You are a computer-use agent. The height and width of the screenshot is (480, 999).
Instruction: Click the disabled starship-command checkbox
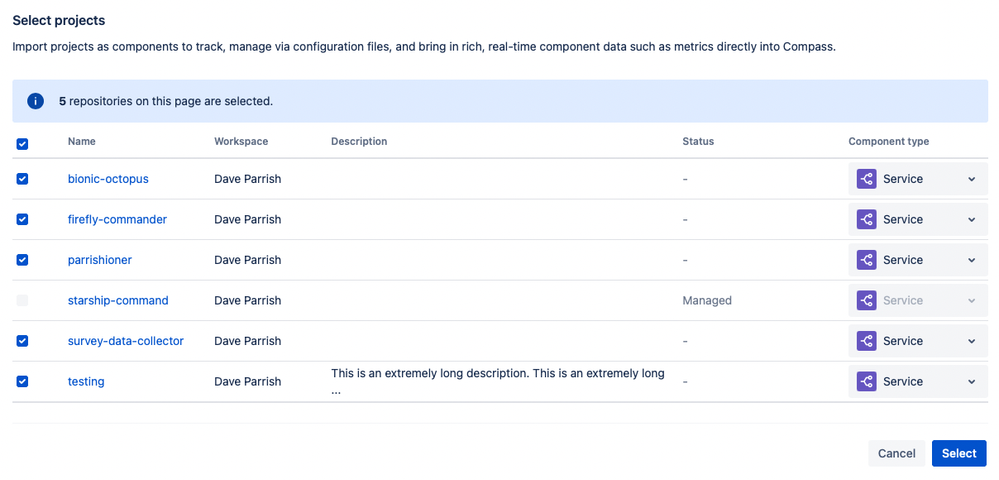tap(22, 300)
